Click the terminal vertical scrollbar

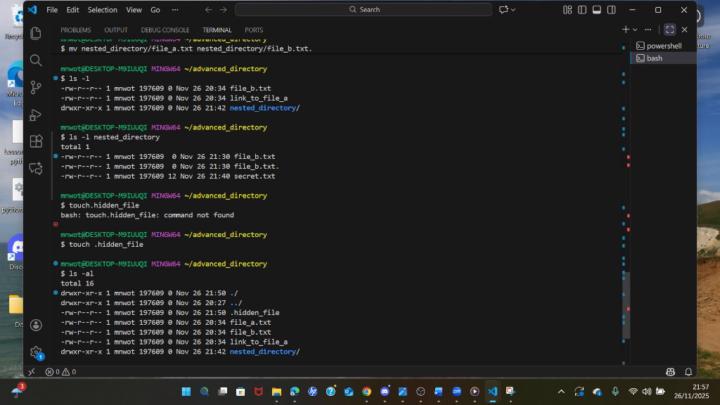coord(626,300)
